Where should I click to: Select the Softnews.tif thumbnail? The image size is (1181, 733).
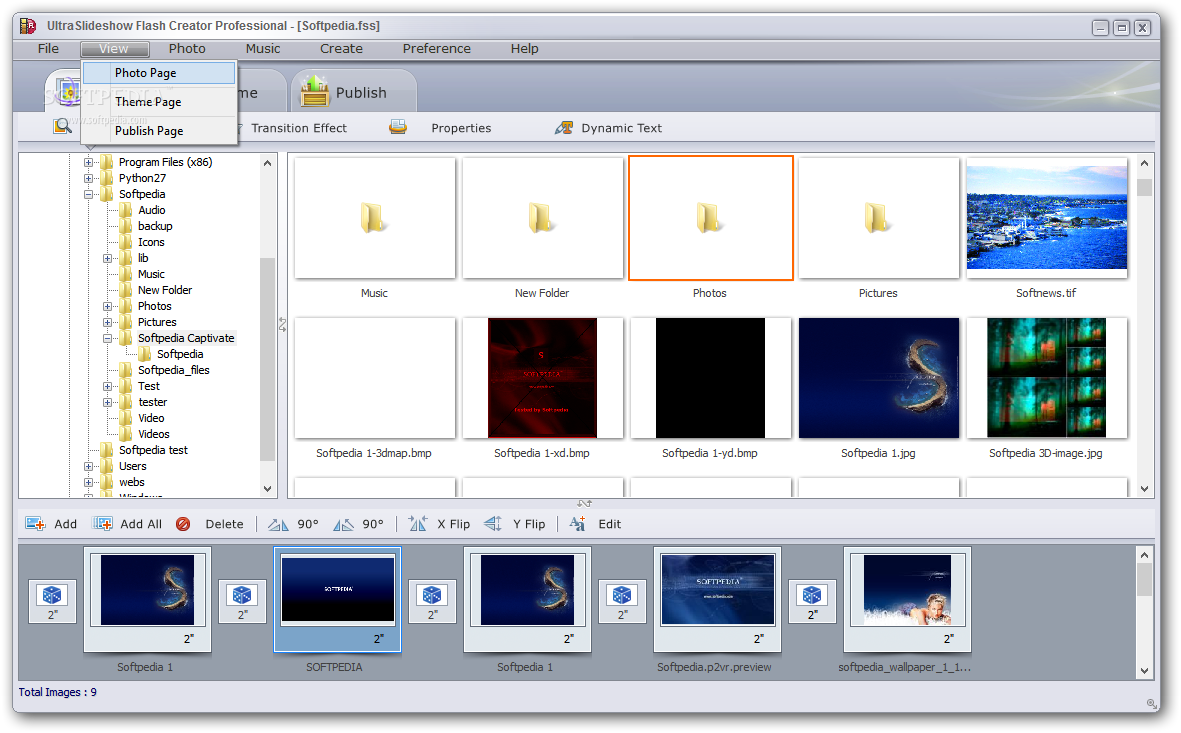click(x=1047, y=218)
